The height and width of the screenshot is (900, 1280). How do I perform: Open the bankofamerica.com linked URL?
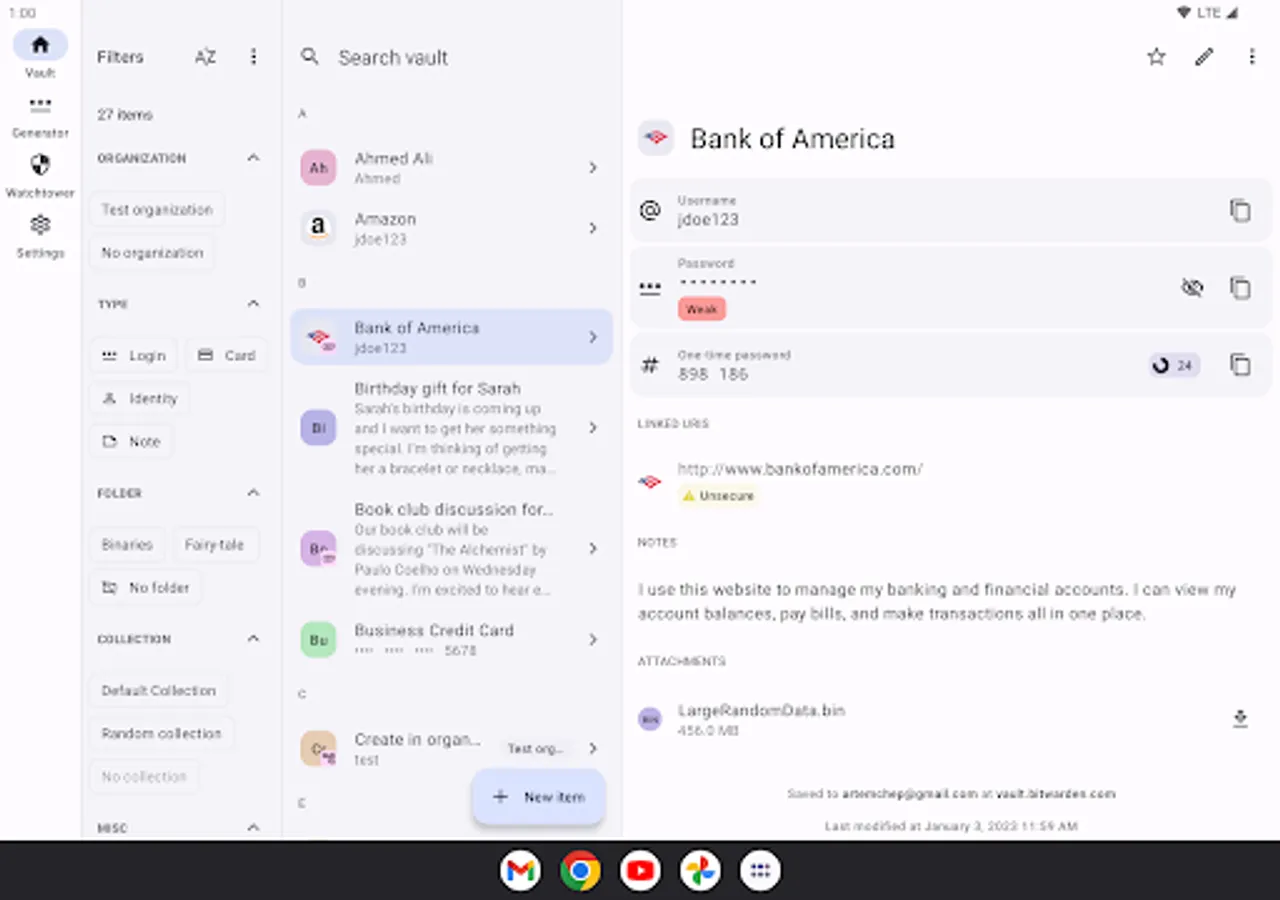[800, 469]
